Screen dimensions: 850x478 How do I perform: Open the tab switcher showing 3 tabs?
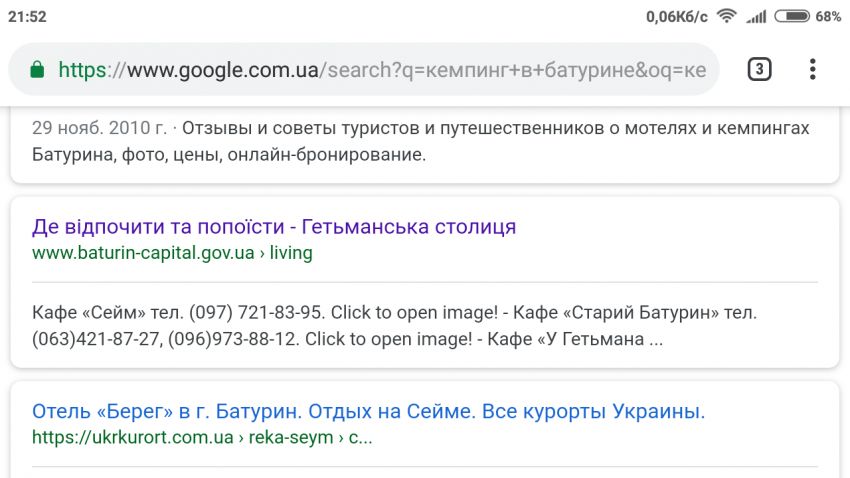(x=759, y=70)
